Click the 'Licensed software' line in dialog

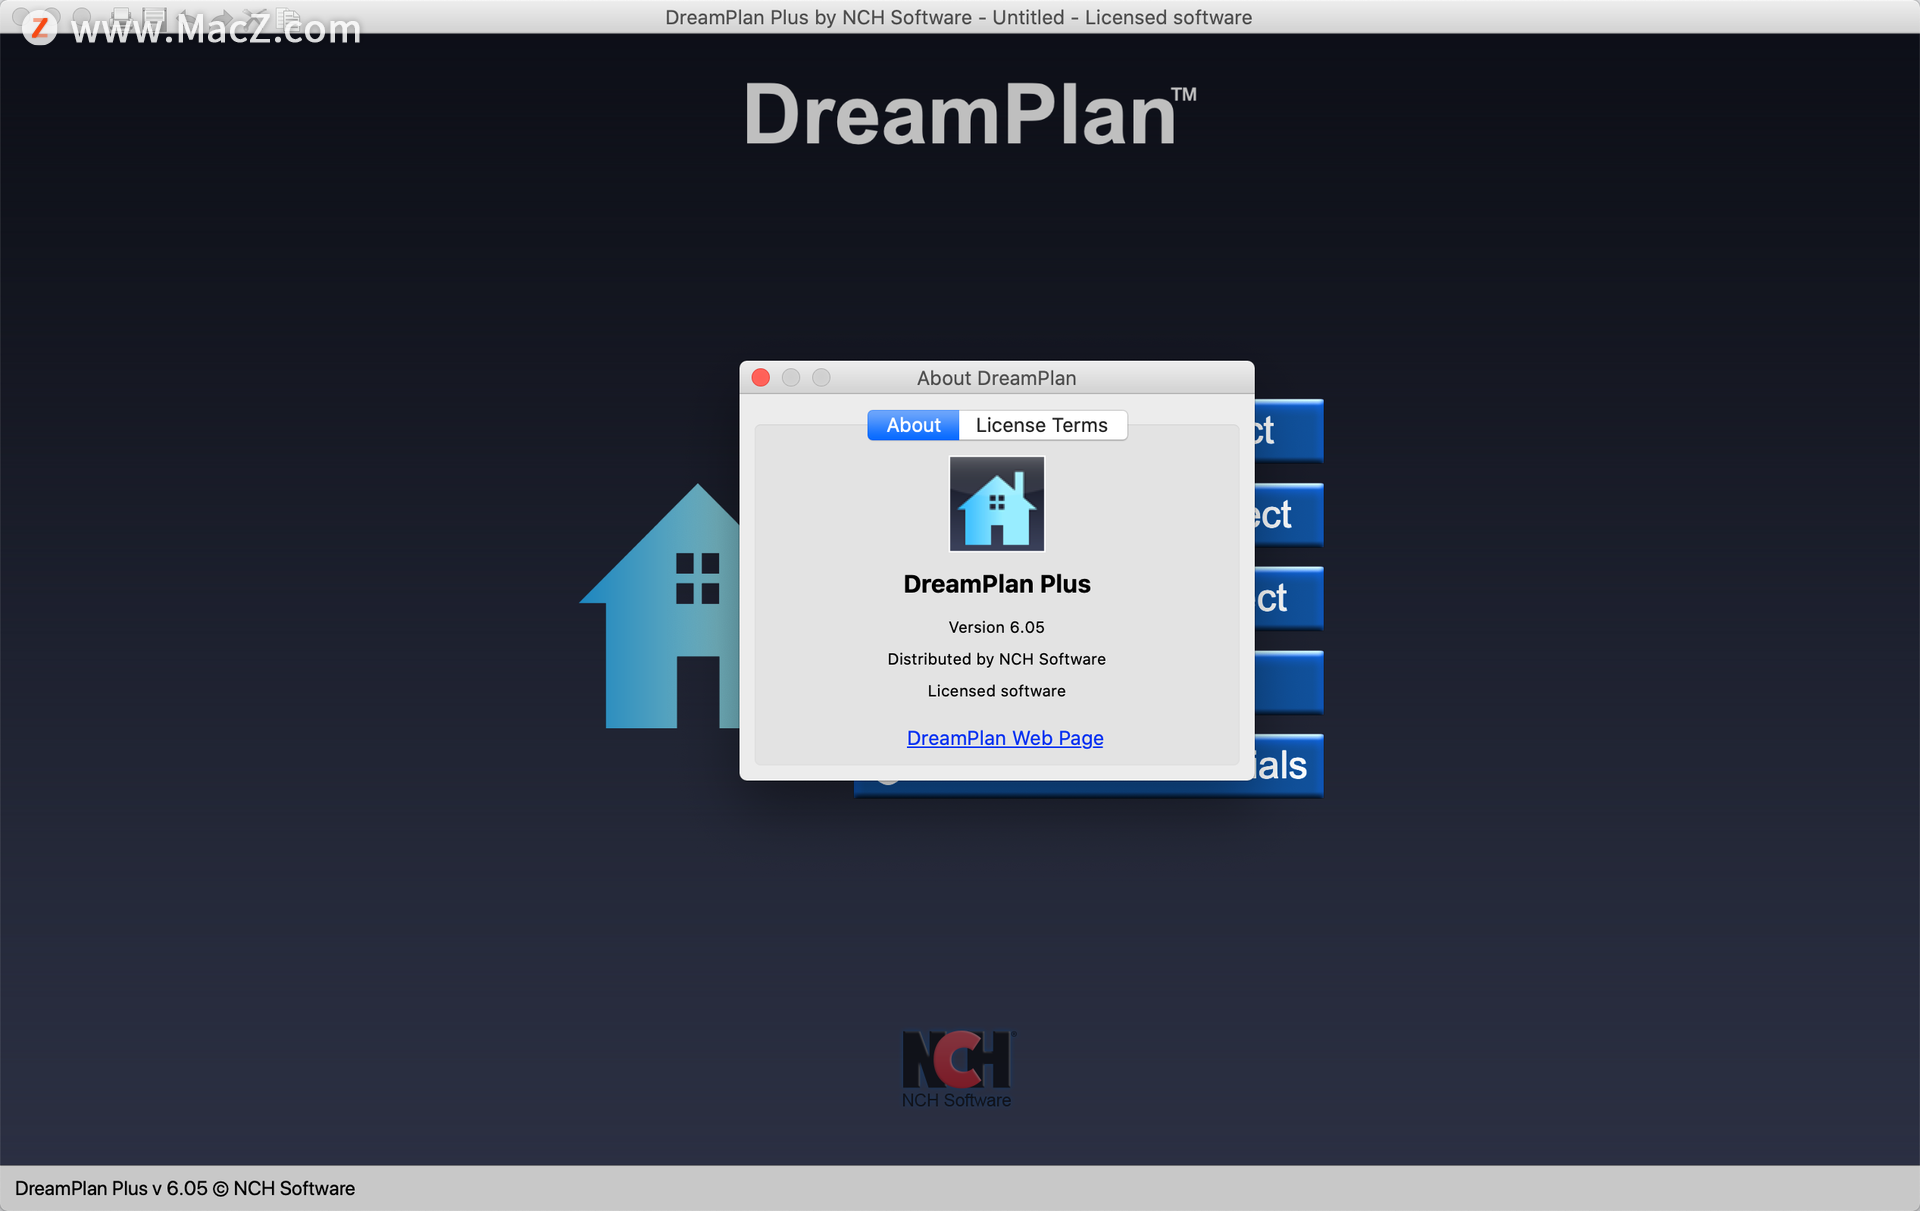coord(997,691)
